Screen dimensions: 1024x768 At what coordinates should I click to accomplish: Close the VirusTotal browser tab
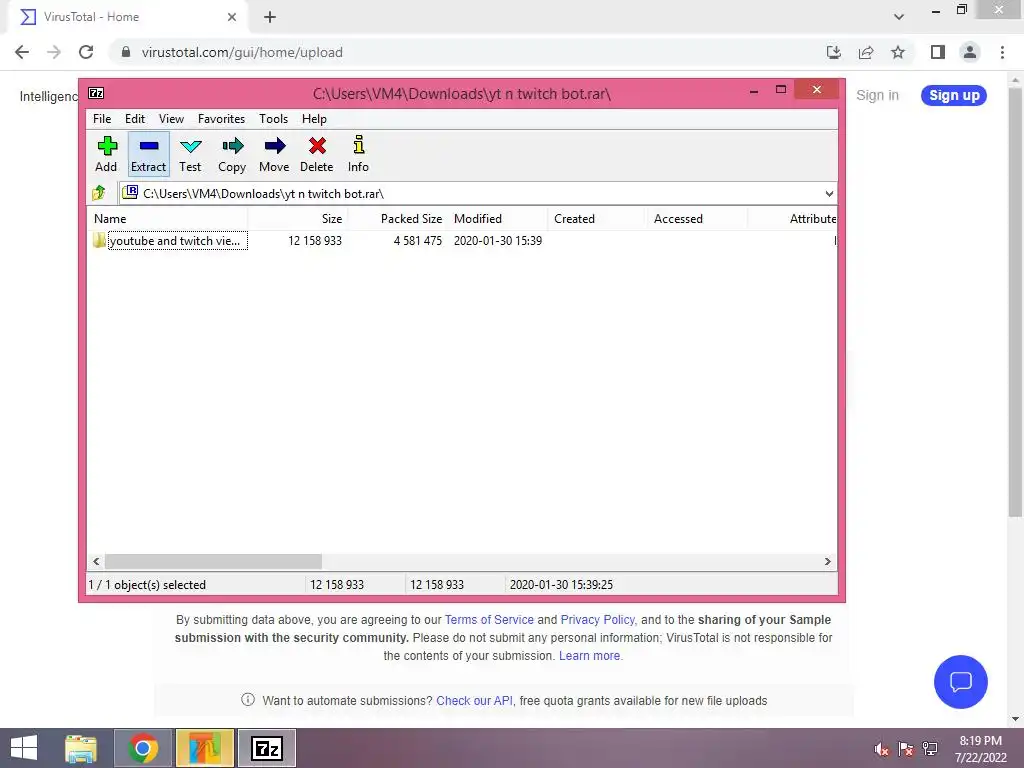232,17
